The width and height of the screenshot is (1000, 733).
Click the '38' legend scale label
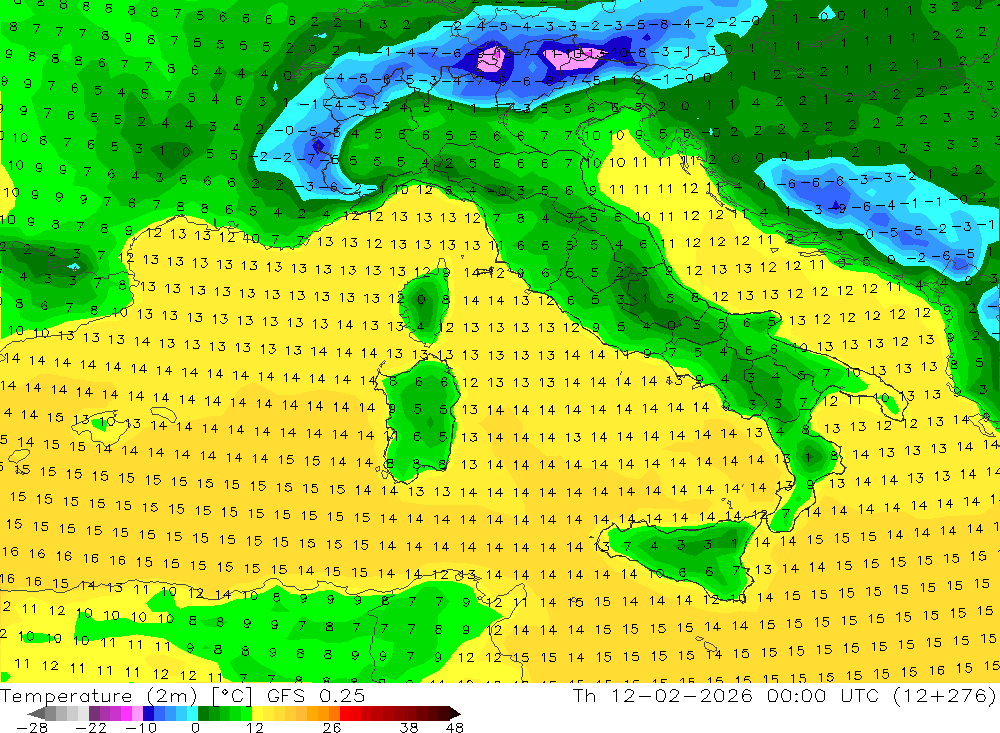coord(409,727)
